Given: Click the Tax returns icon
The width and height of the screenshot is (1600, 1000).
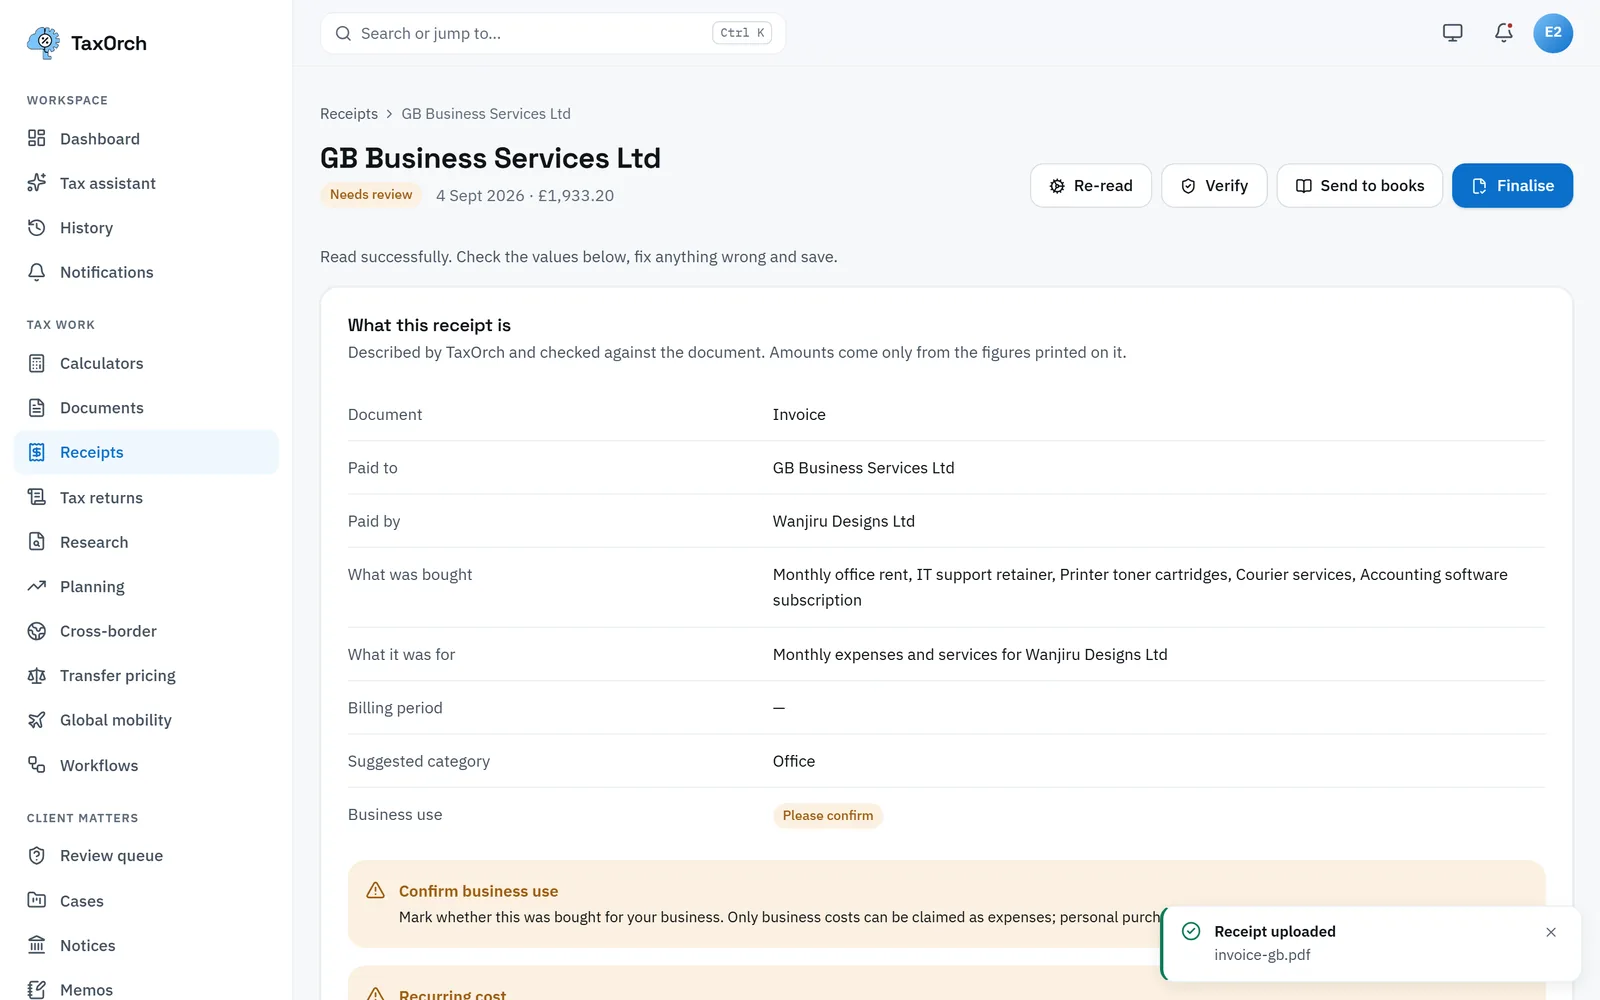Looking at the screenshot, I should 37,497.
